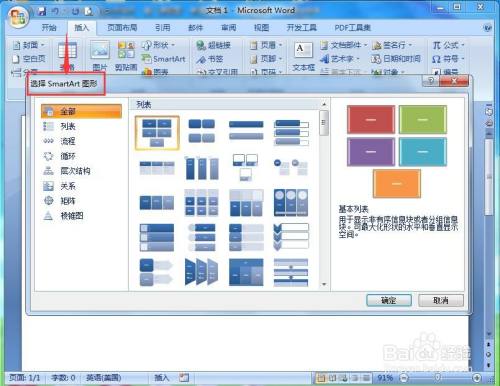Open 引用 references tab
This screenshot has width=500, height=386.
(x=163, y=28)
